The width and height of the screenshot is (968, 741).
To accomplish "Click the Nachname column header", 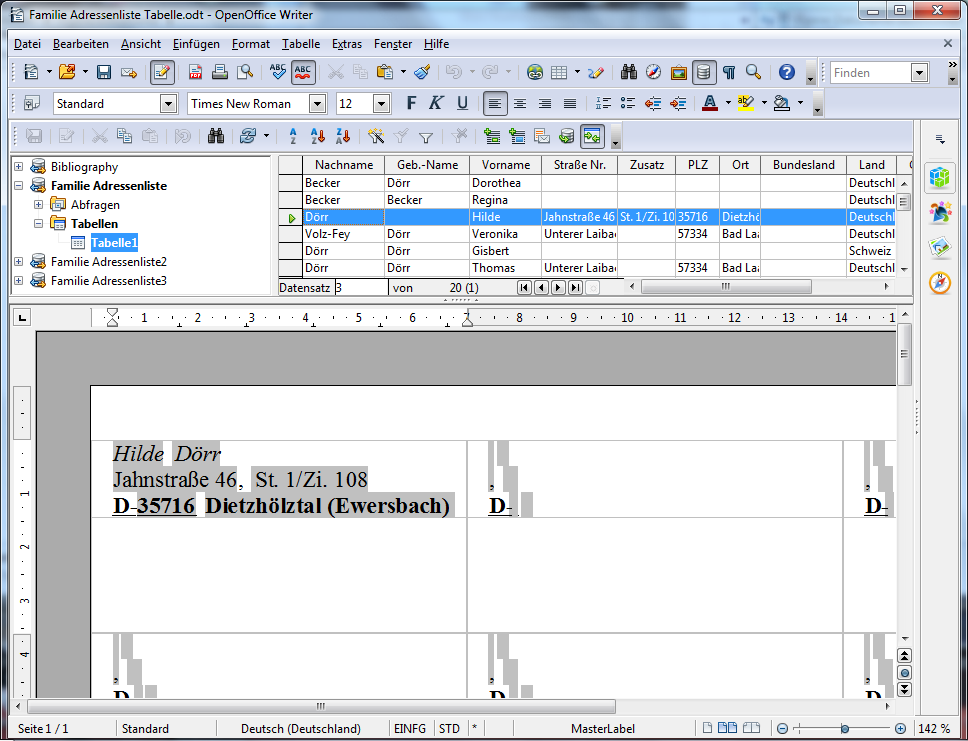I will (343, 165).
